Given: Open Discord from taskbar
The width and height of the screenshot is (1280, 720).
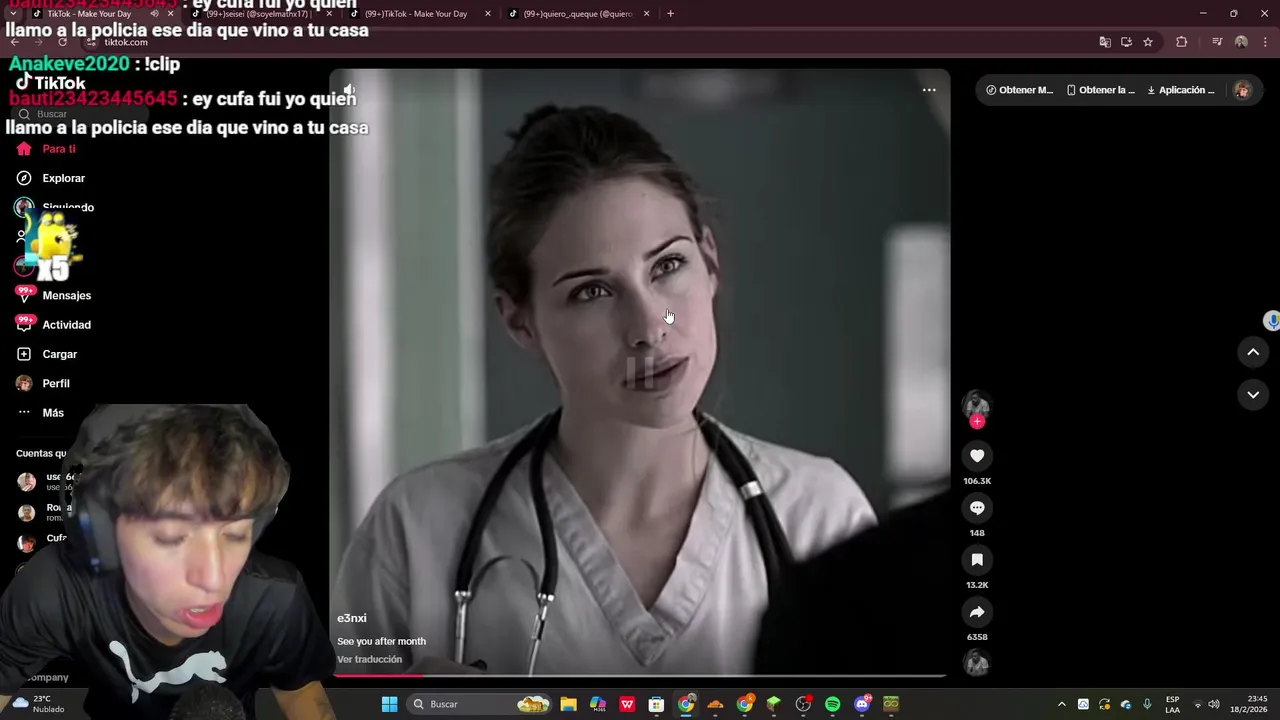Looking at the screenshot, I should coord(862,704).
